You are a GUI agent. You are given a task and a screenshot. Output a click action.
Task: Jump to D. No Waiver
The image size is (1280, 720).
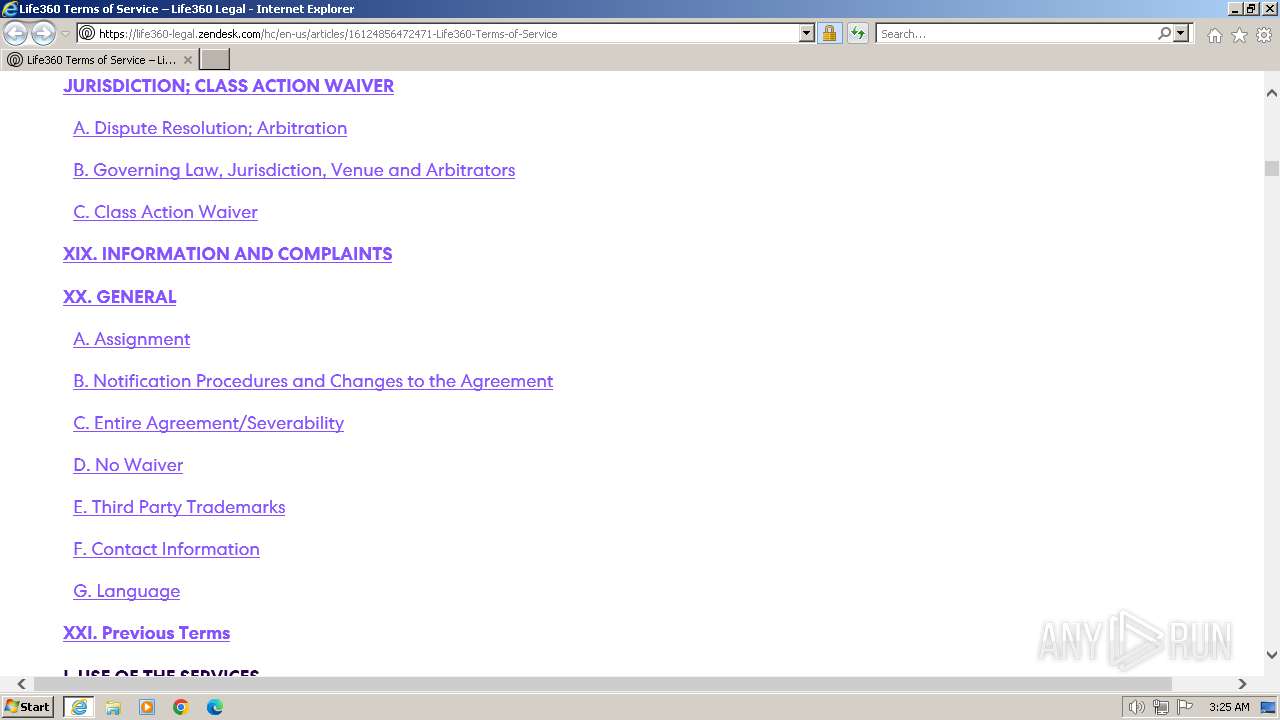tap(128, 465)
